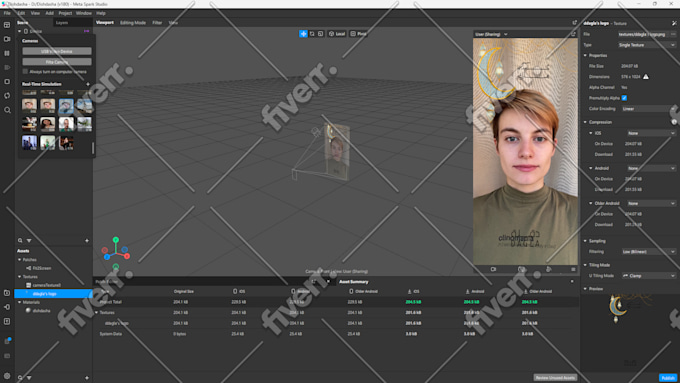Screen dimensions: 680x383
Task: Collapse the Patches folder in Assets
Action: [x=20, y=260]
